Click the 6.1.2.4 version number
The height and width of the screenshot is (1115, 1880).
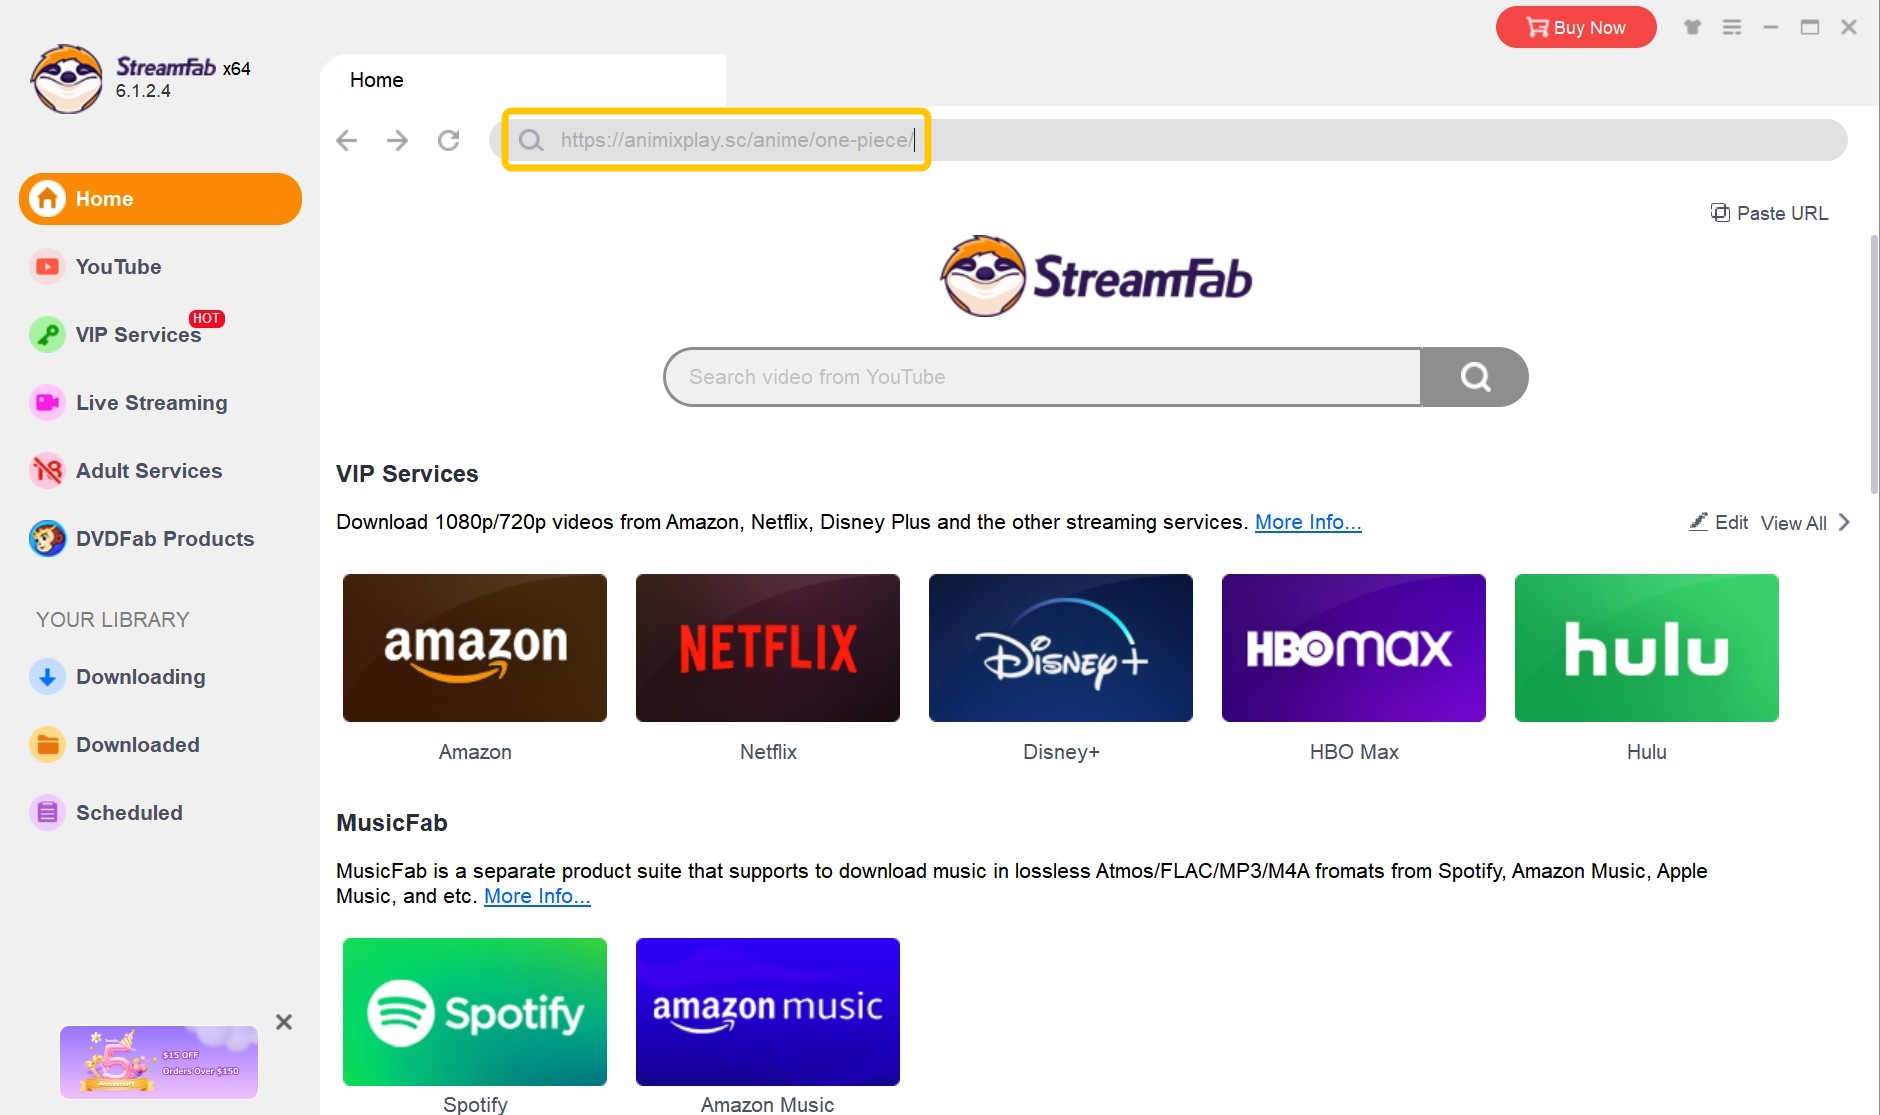[143, 91]
